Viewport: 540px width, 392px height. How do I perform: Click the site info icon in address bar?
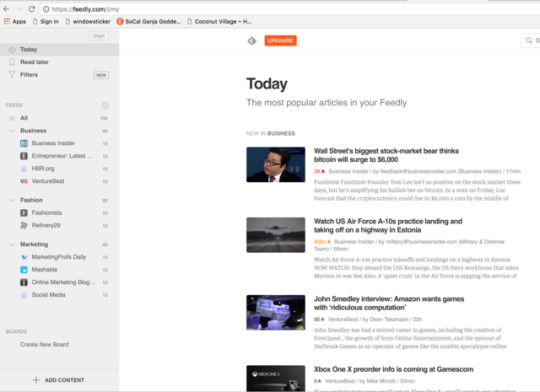[x=46, y=9]
